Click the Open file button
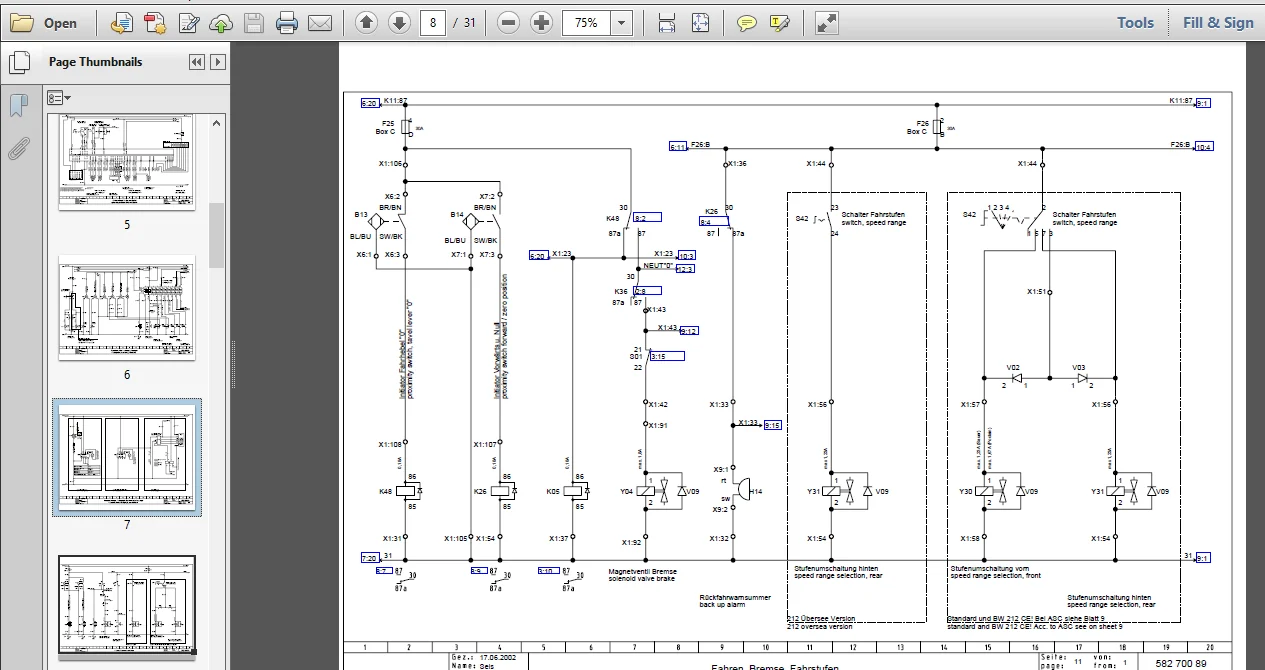This screenshot has width=1265, height=670. click(44, 22)
